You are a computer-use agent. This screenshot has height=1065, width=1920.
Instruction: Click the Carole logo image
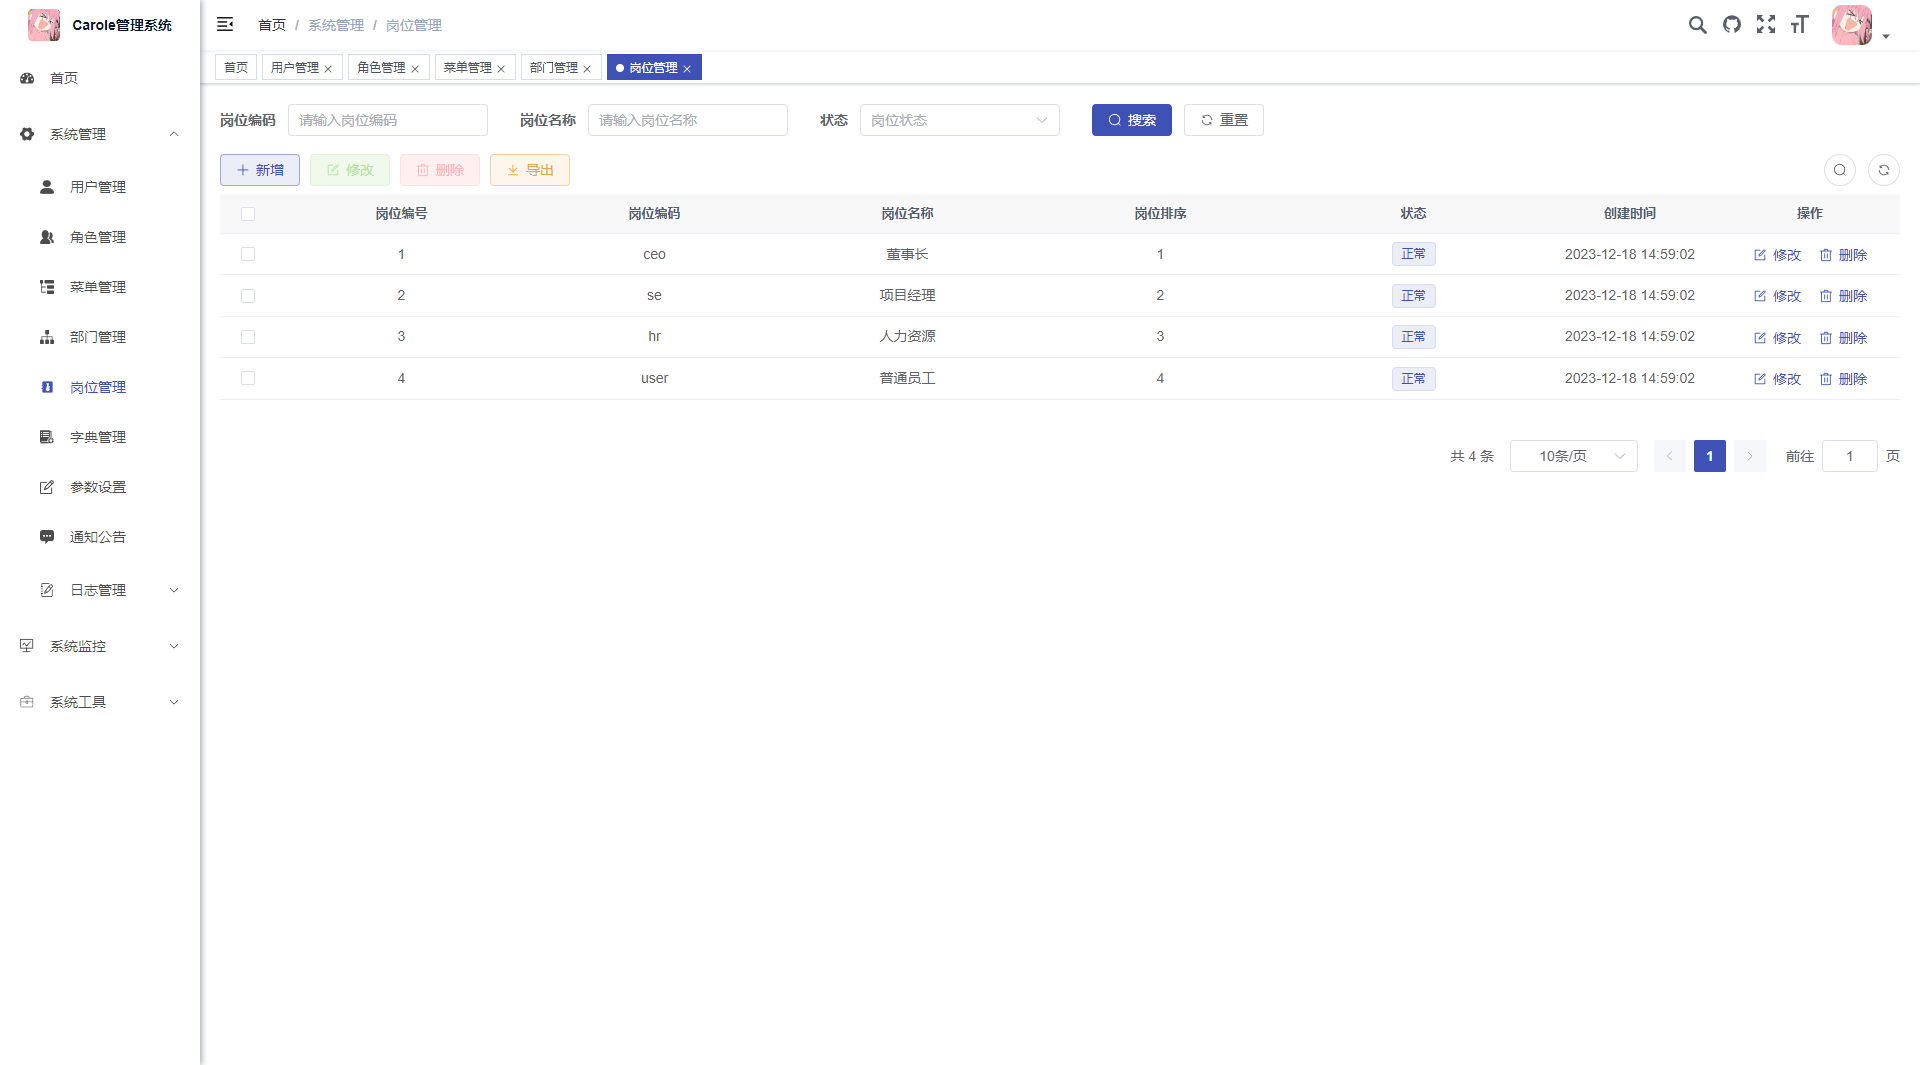point(44,25)
